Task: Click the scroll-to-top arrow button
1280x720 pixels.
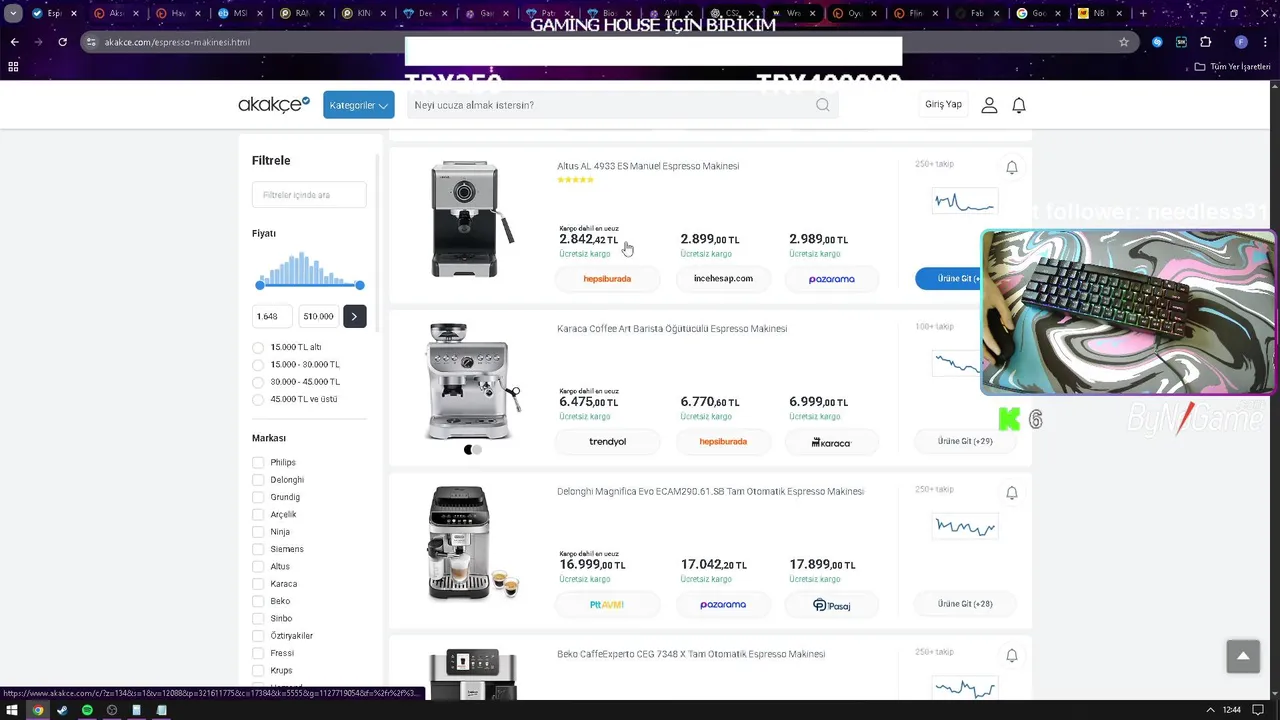Action: [x=1243, y=656]
